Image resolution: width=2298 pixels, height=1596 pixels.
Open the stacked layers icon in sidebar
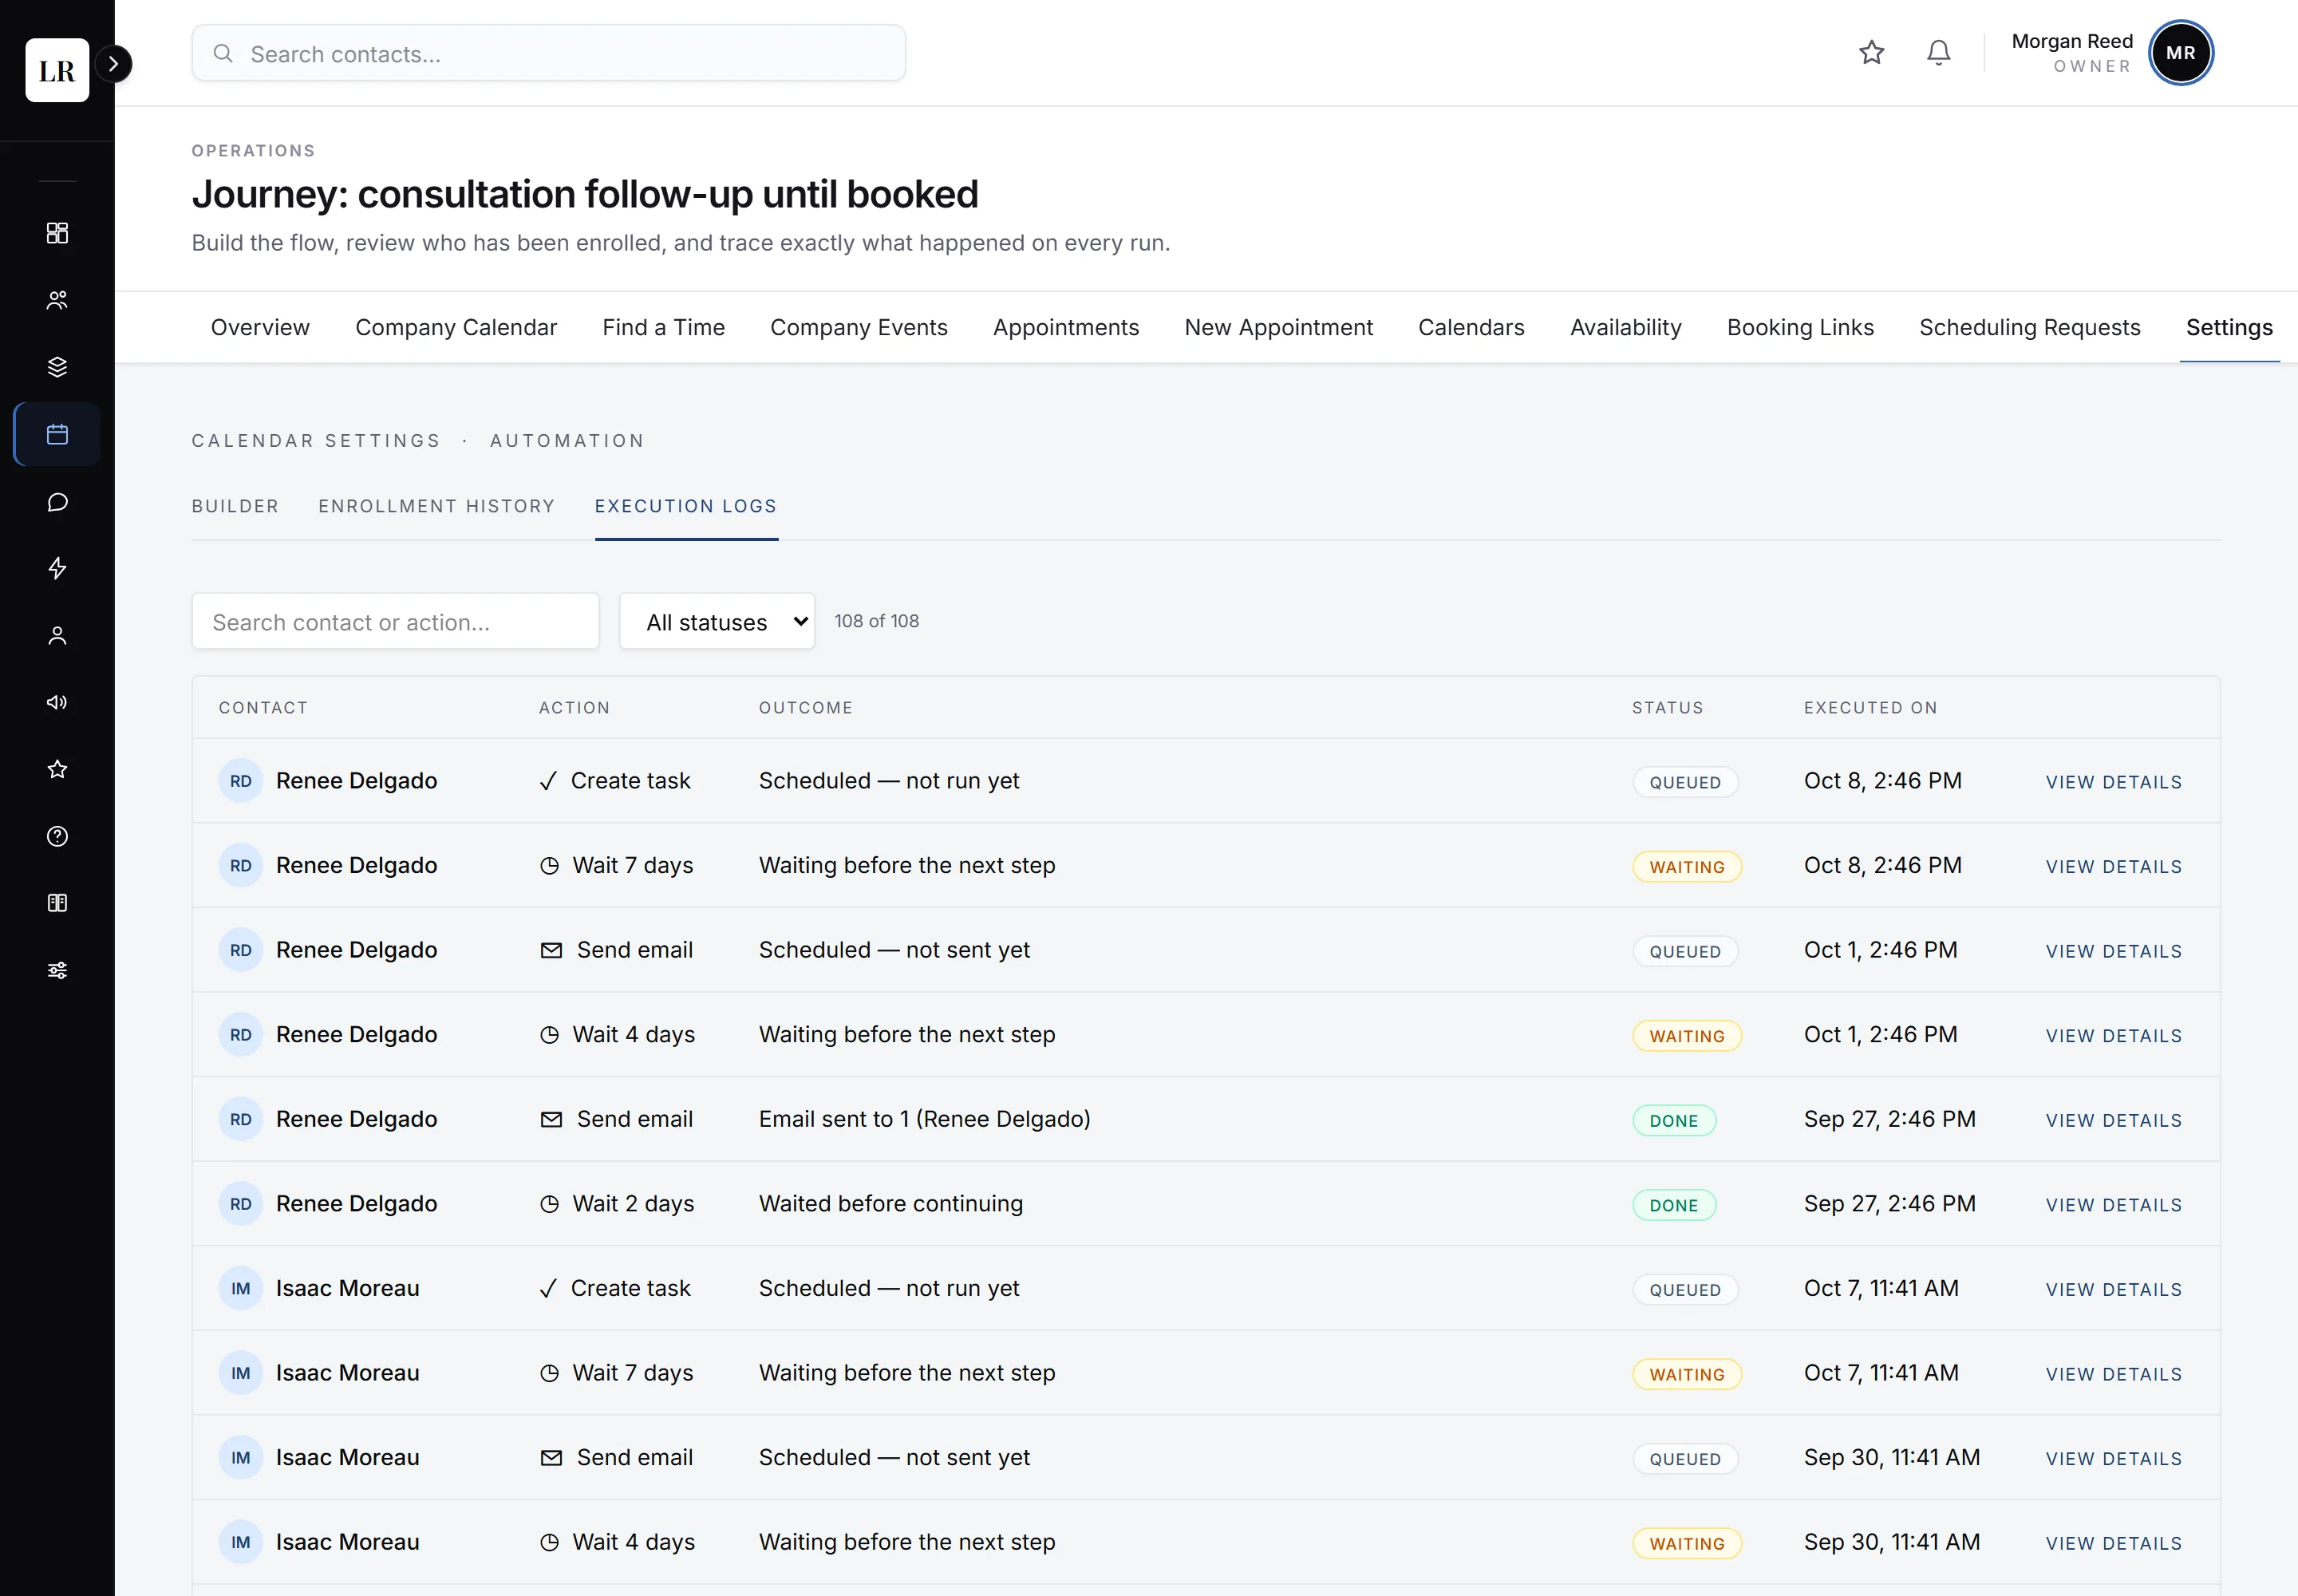(57, 367)
